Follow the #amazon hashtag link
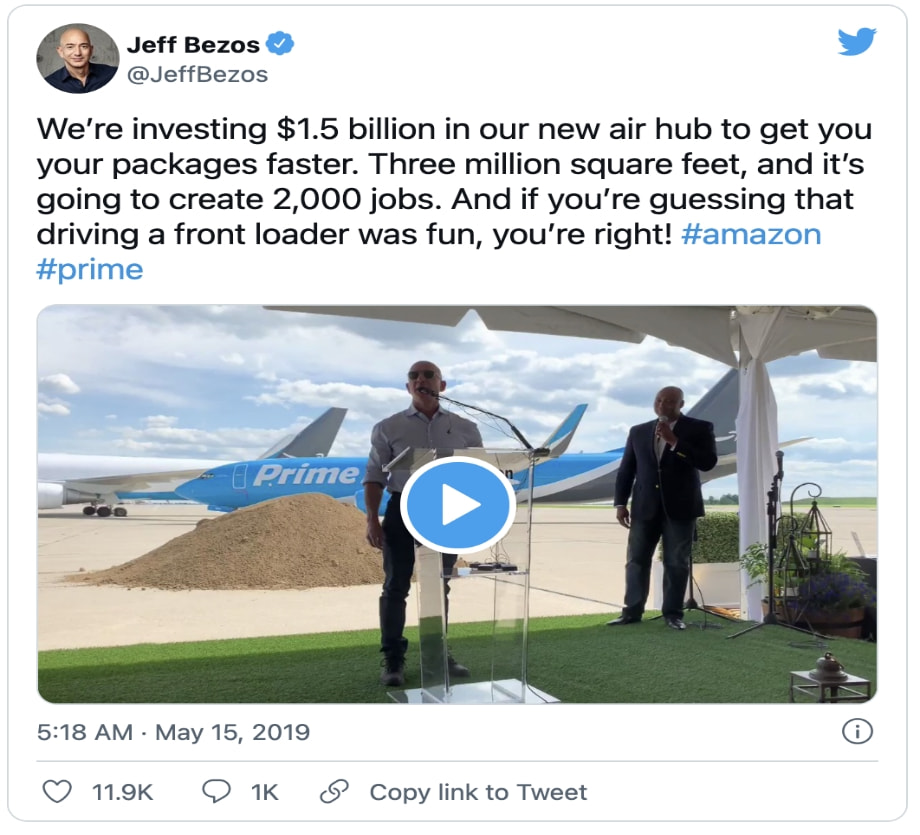920x835 pixels. (751, 234)
